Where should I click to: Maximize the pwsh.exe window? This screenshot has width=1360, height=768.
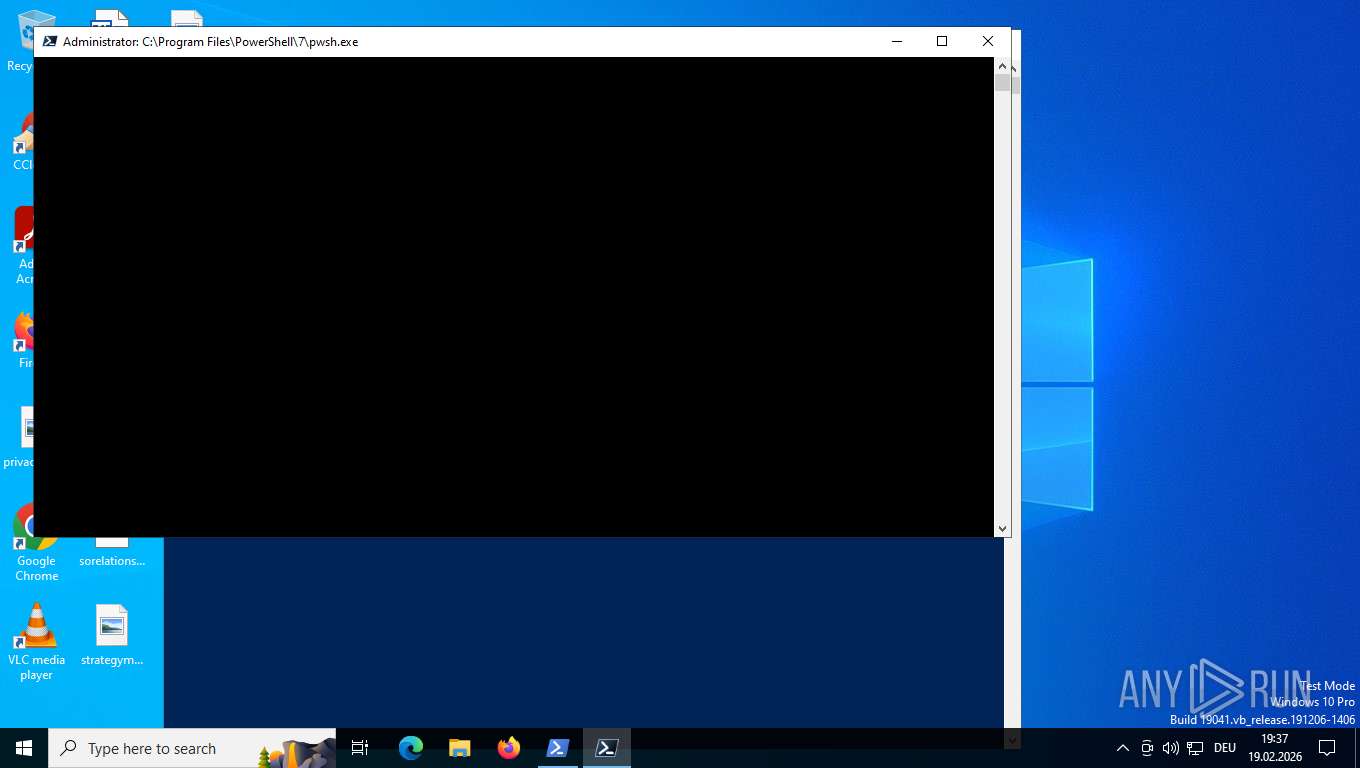[x=941, y=41]
